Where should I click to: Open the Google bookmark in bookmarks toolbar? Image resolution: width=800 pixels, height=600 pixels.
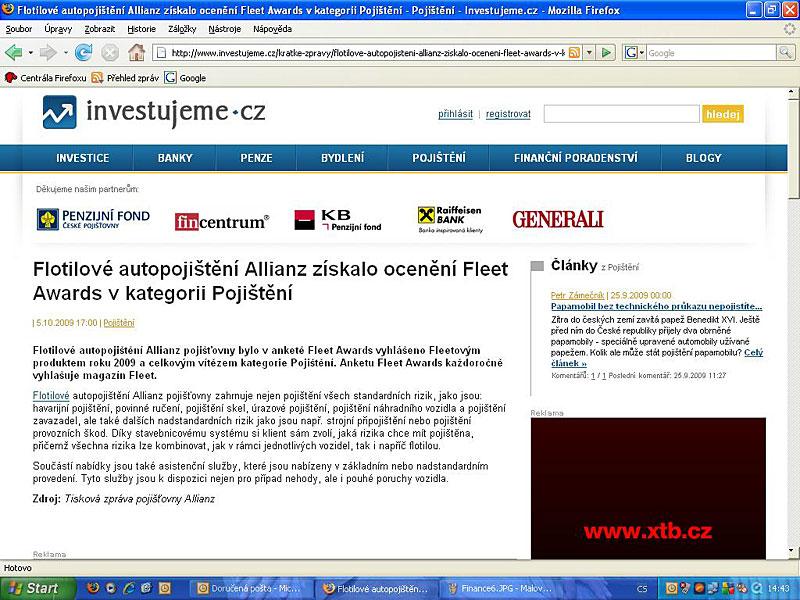(185, 78)
